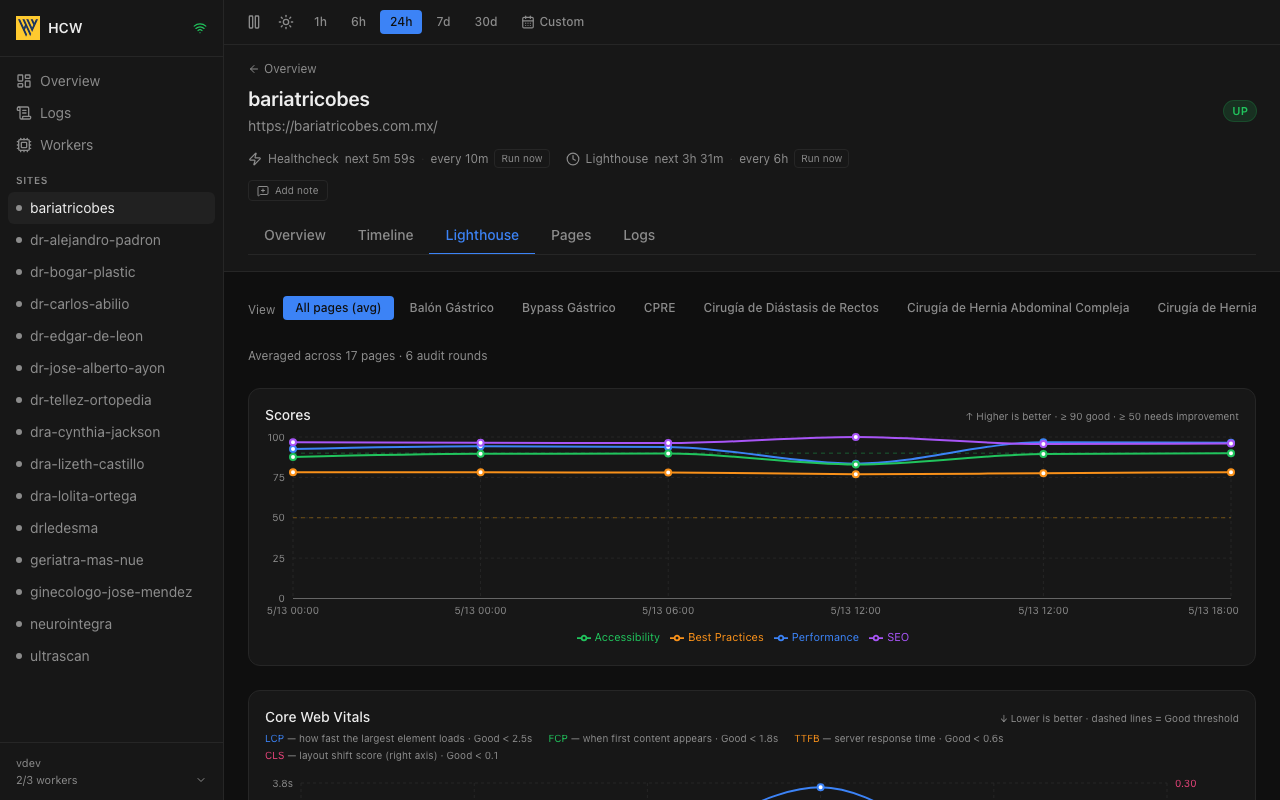Select the Balón Gástrico page view
1280x800 pixels.
coord(452,308)
